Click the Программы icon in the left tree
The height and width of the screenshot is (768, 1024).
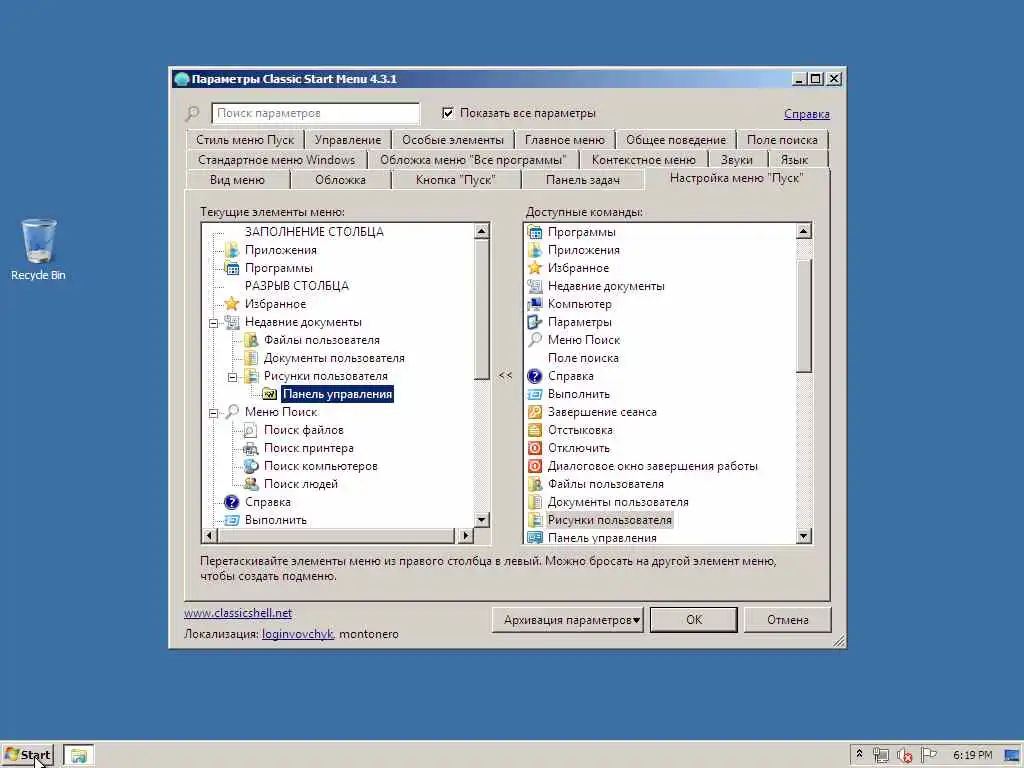click(232, 268)
